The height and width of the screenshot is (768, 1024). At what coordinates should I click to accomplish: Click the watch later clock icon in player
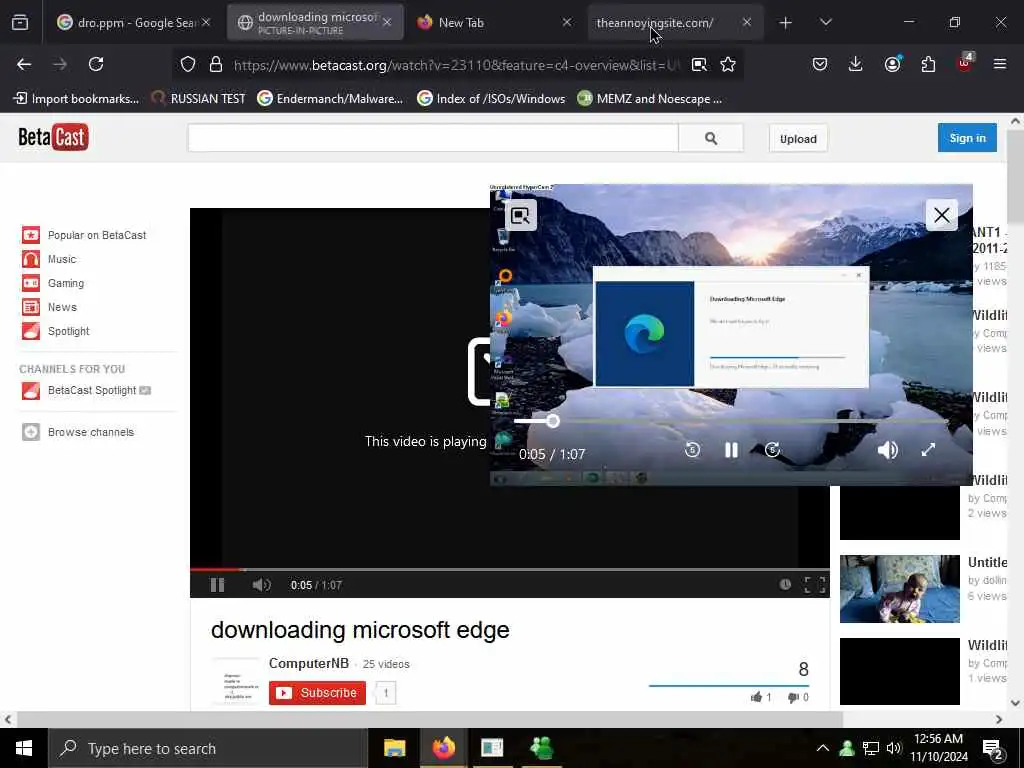[x=785, y=584]
